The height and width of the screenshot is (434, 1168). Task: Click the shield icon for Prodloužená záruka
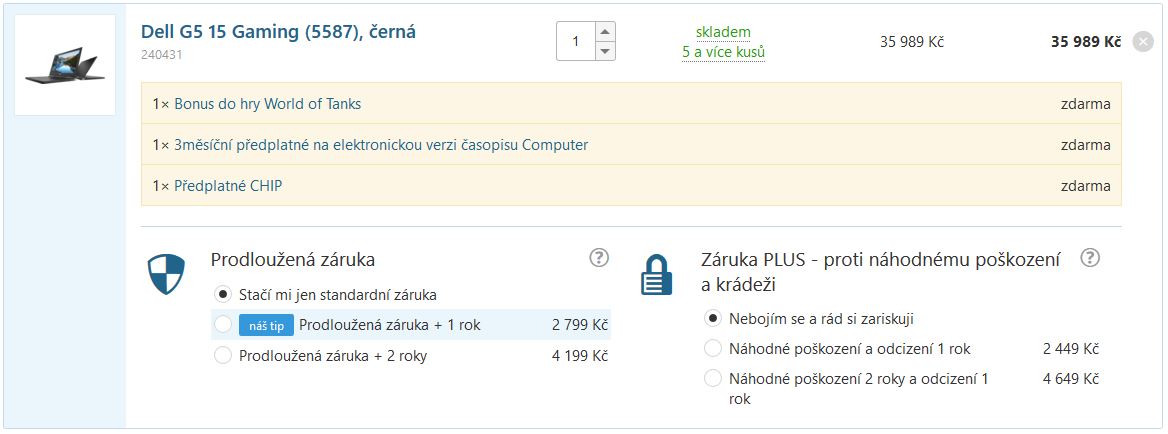pos(165,274)
